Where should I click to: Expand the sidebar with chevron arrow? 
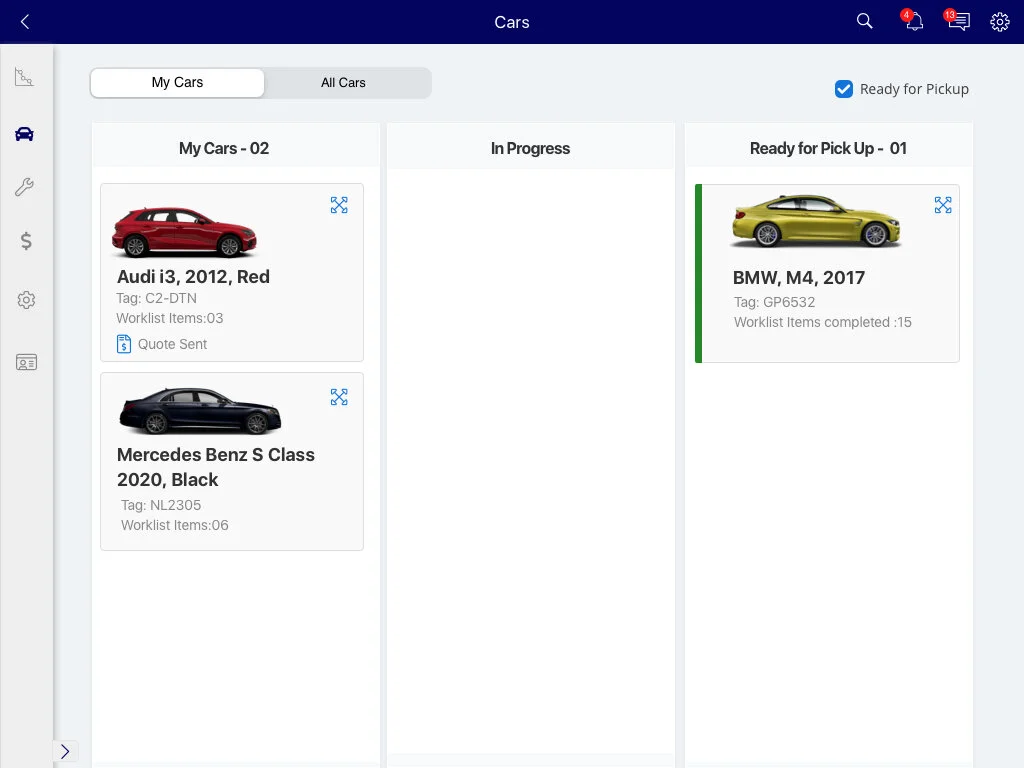[65, 751]
